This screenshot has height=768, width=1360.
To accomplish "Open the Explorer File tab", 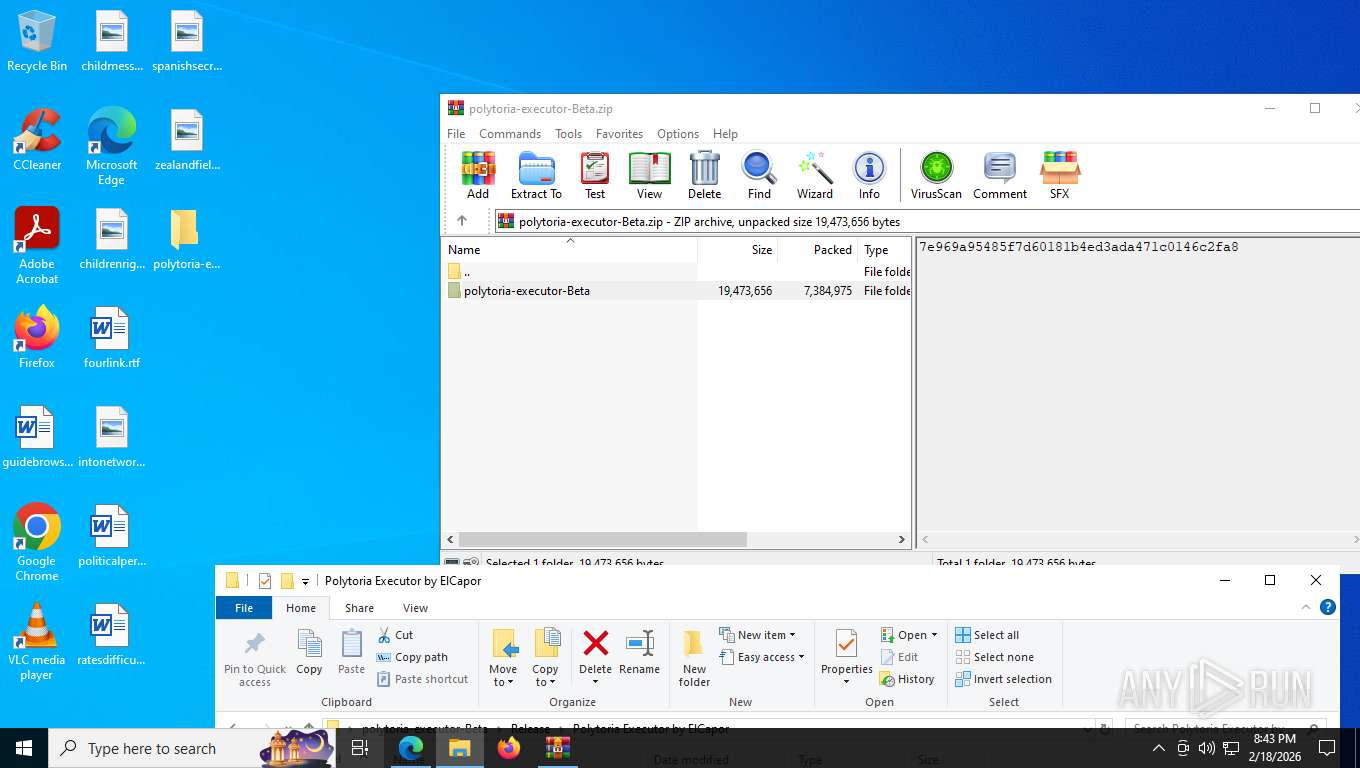I will point(244,608).
